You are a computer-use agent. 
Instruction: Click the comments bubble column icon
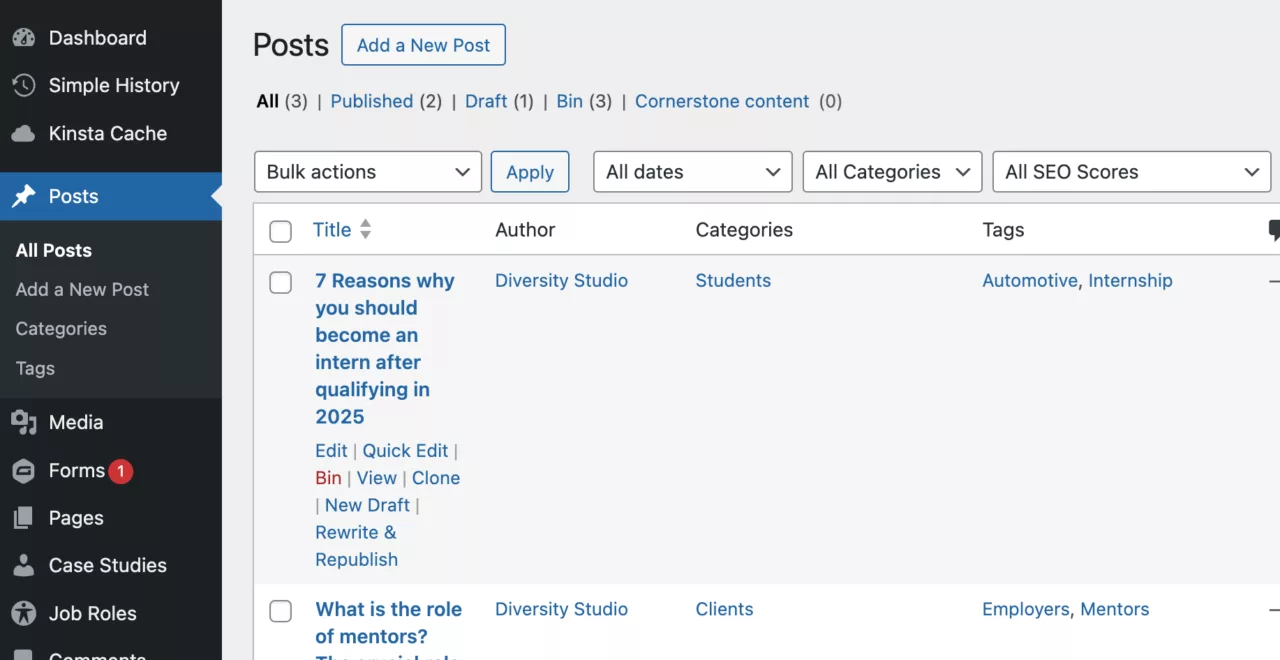1274,230
